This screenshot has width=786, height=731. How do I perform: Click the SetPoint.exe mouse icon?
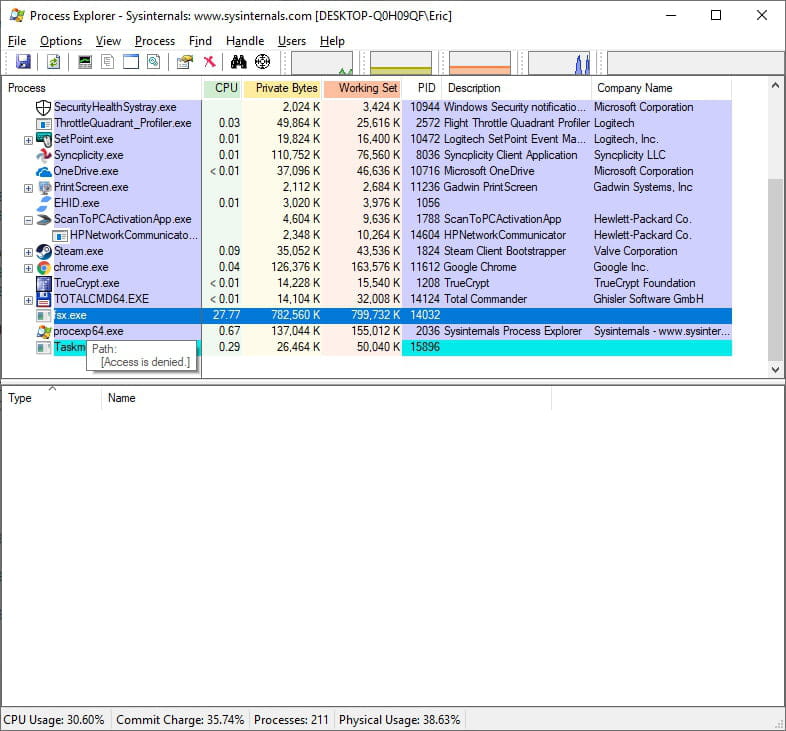point(44,139)
